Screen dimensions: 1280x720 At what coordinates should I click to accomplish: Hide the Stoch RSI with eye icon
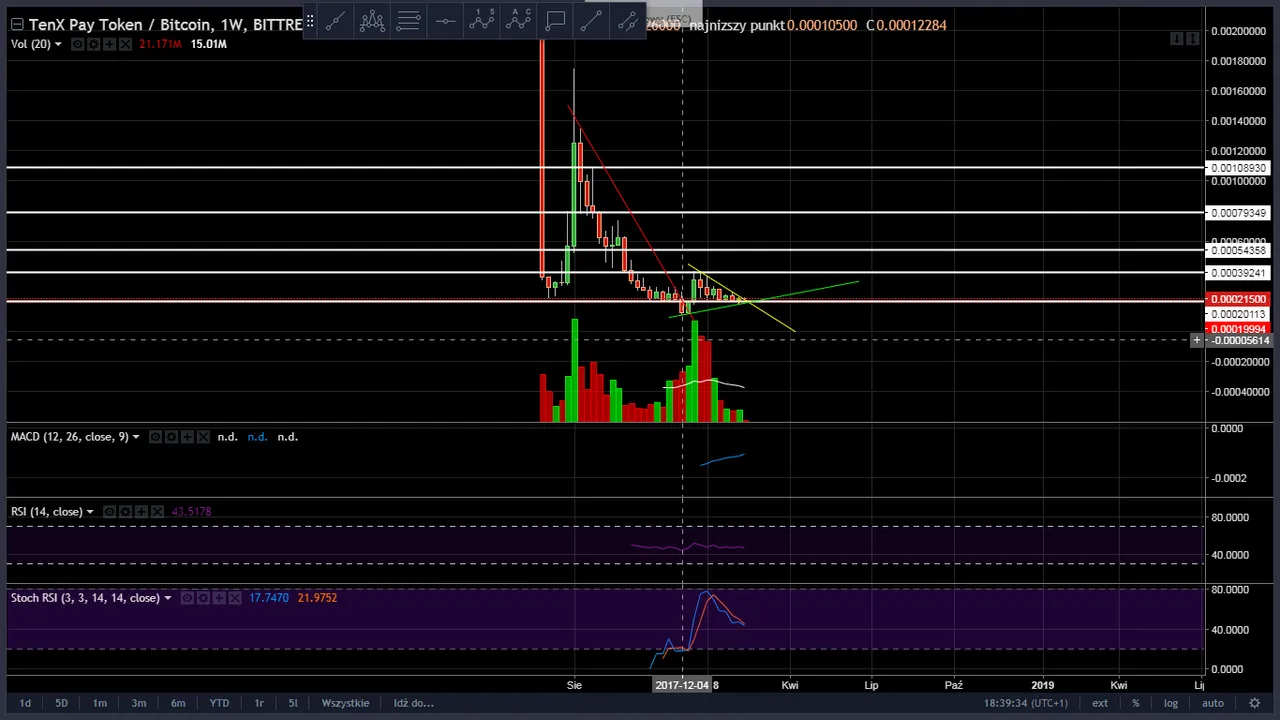coord(187,598)
